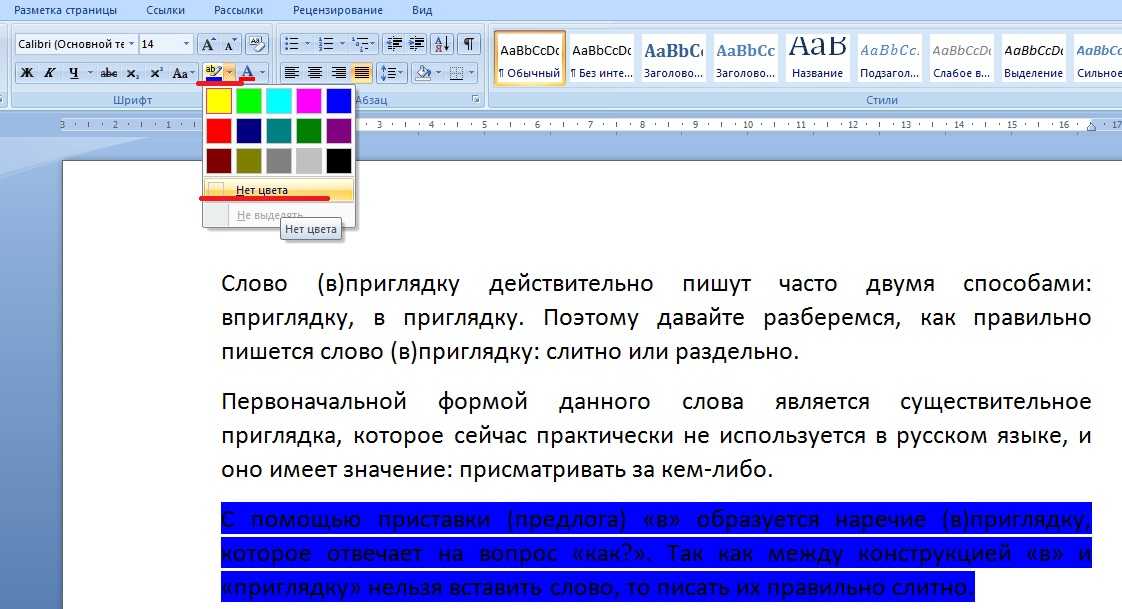
Task: Apply the Слабое выделение style
Action: click(962, 58)
